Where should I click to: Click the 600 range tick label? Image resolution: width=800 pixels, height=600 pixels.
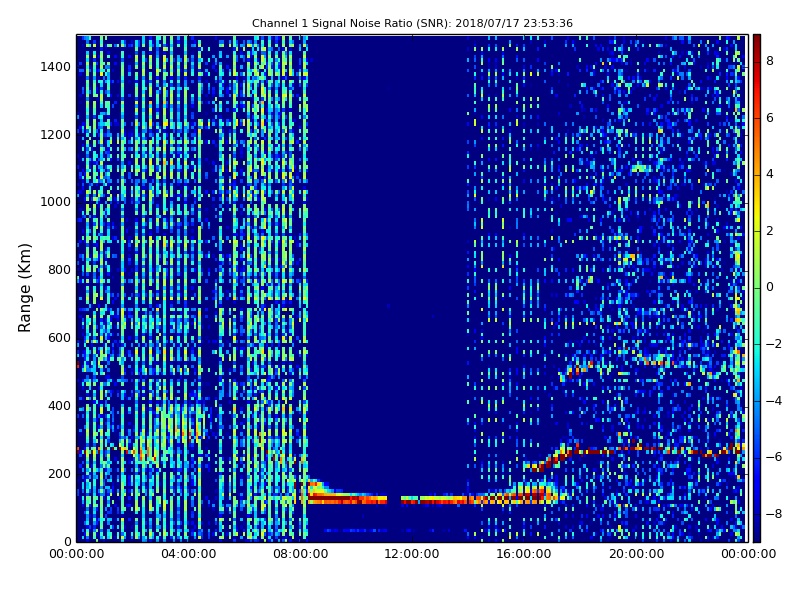coord(59,338)
